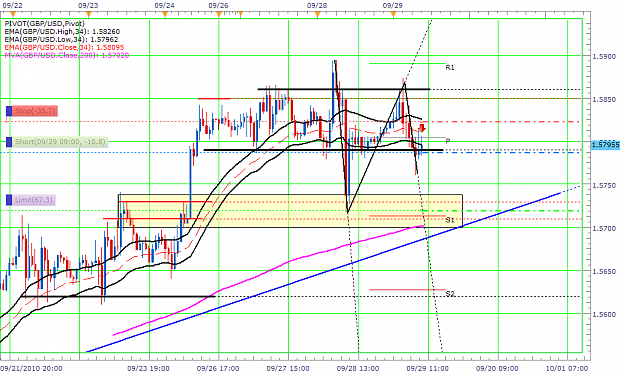Click the 09/23 date label at top
The width and height of the screenshot is (625, 375).
click(x=88, y=5)
